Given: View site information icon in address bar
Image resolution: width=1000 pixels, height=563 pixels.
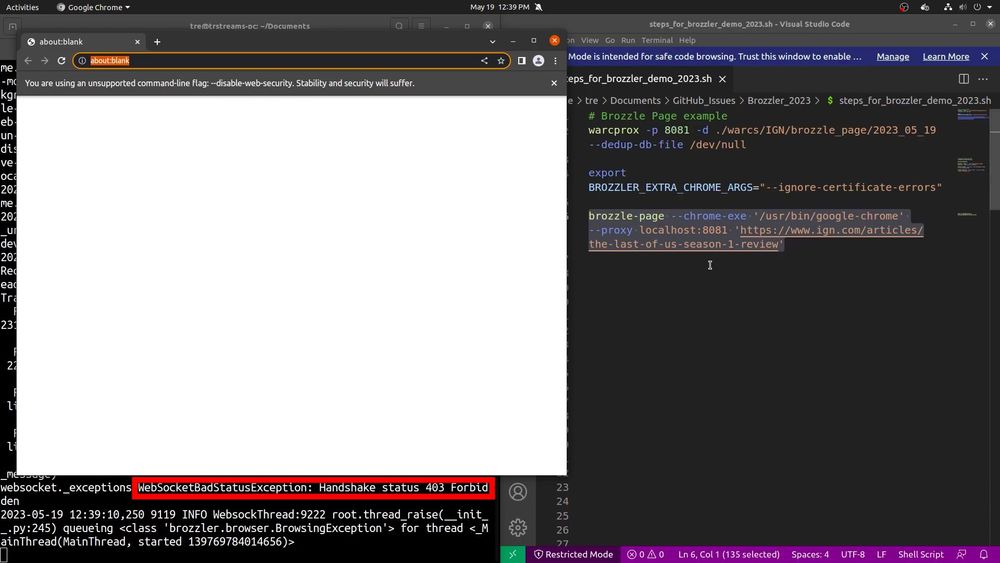Looking at the screenshot, I should [x=82, y=61].
